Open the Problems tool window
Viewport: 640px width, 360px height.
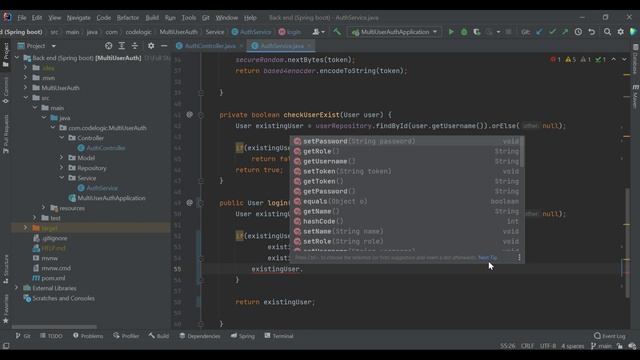pyautogui.click(x=88, y=336)
